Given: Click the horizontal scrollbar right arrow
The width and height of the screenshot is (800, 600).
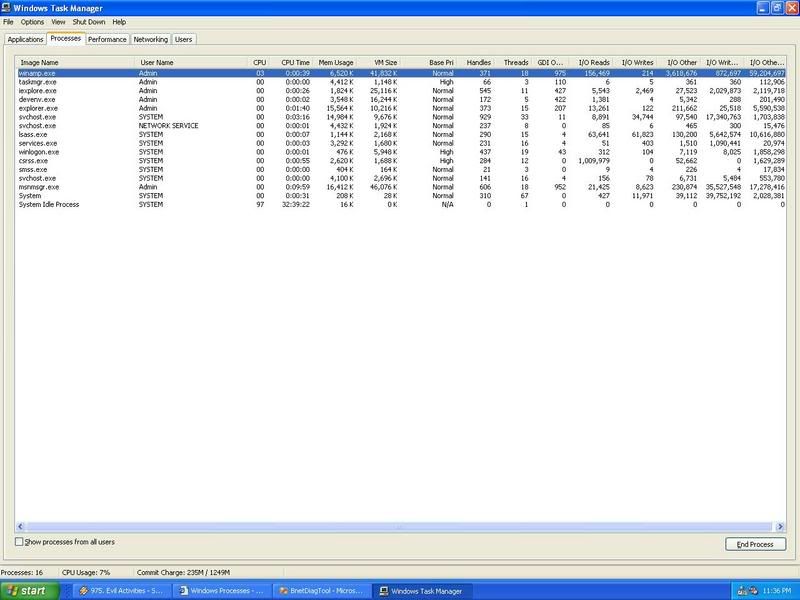Looking at the screenshot, I should (x=780, y=527).
